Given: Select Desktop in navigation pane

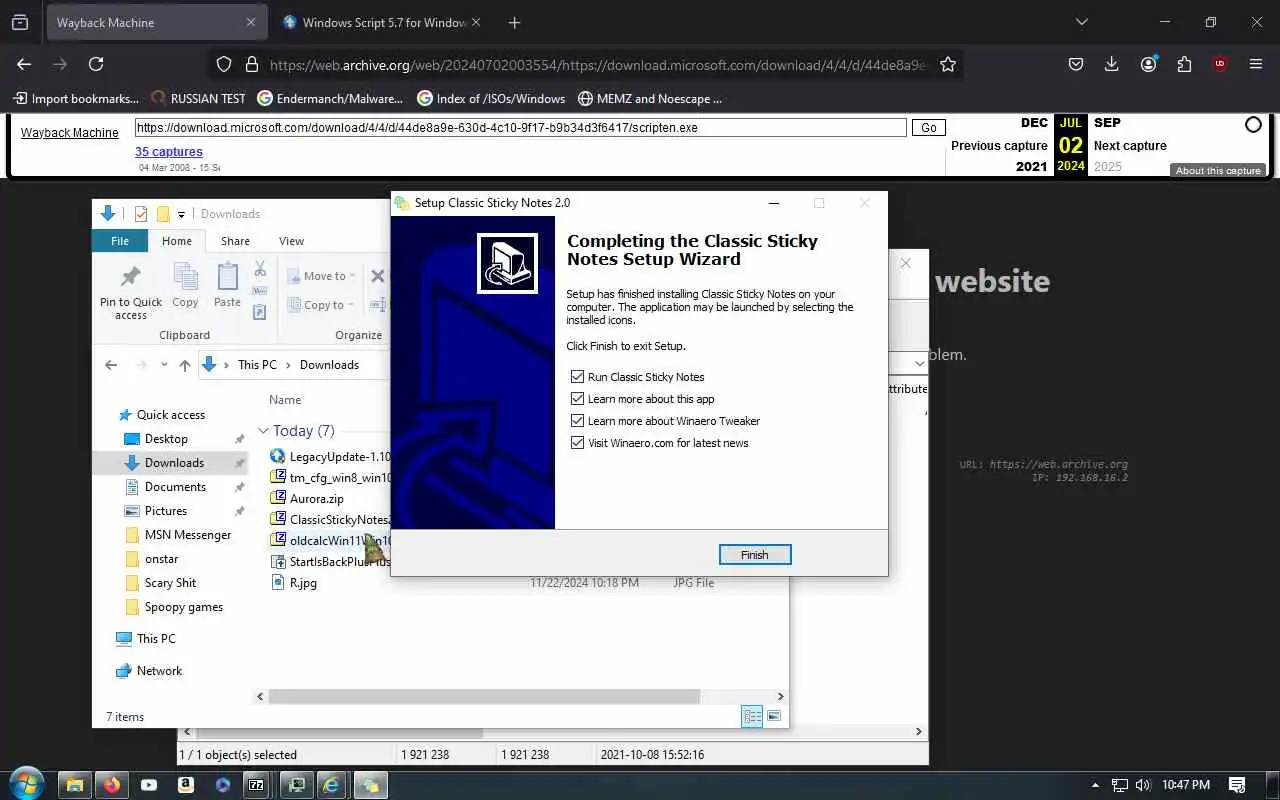Looking at the screenshot, I should point(166,439).
